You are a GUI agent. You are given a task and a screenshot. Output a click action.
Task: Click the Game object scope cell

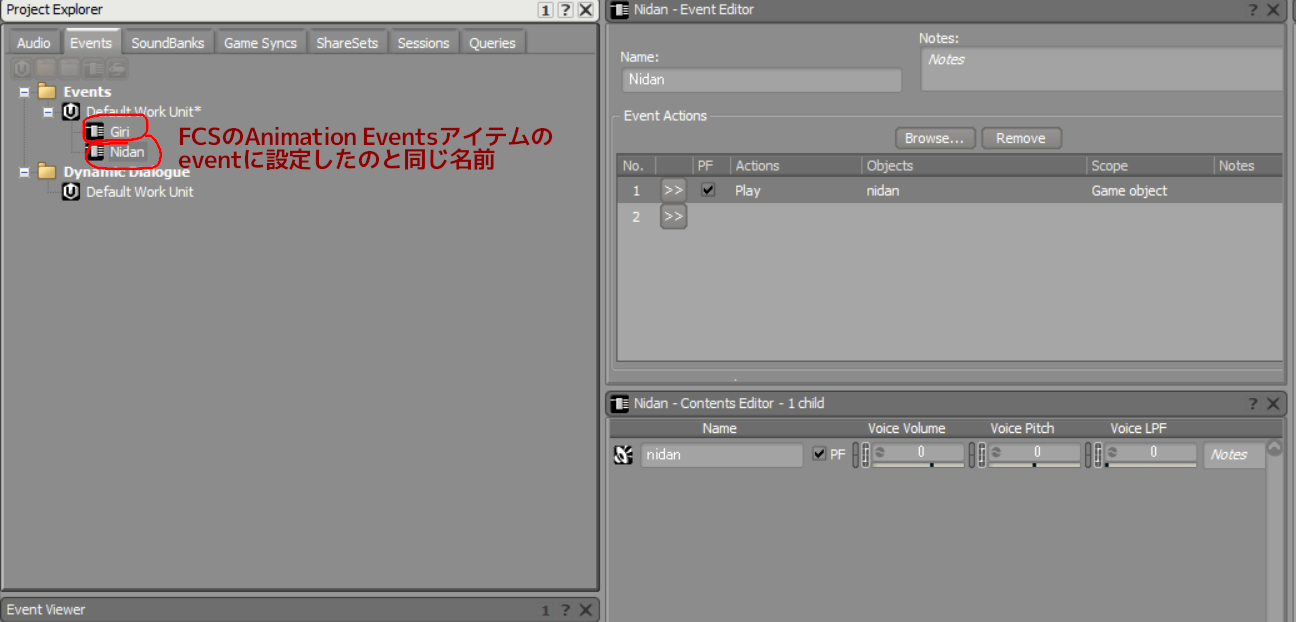pyautogui.click(x=1150, y=190)
